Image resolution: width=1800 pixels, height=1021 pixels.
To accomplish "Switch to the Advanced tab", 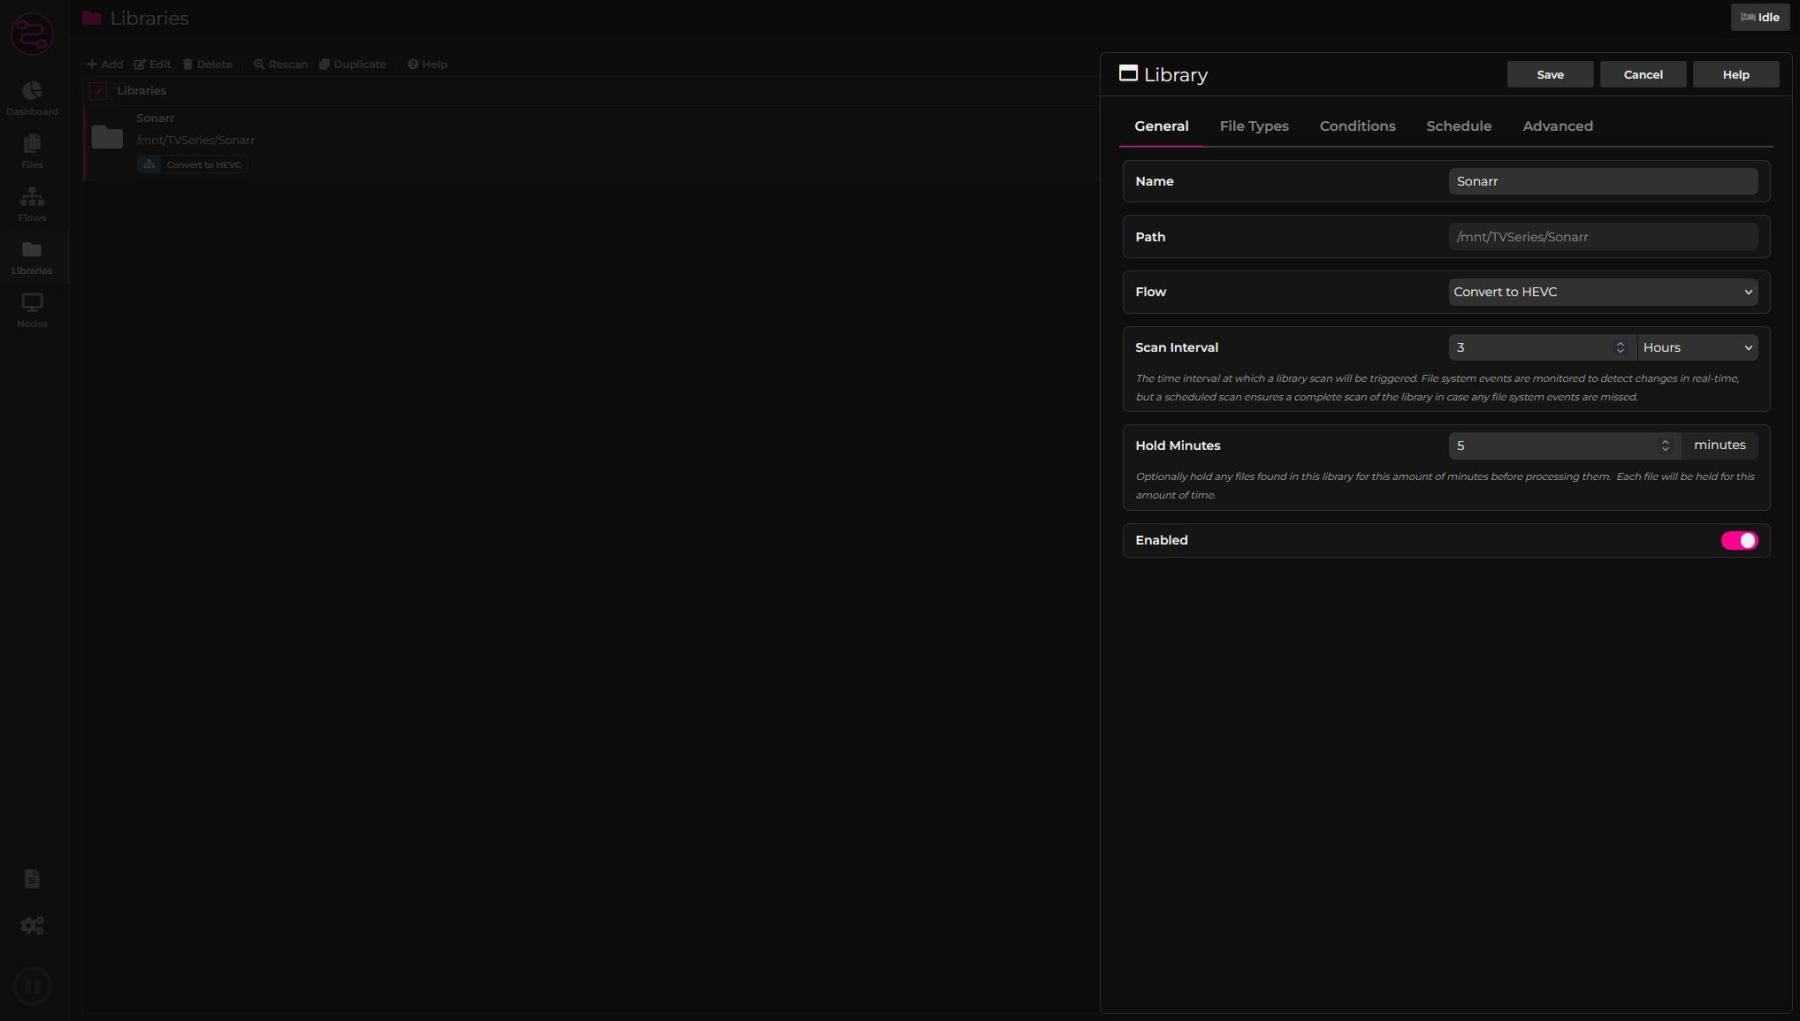I will pyautogui.click(x=1557, y=126).
